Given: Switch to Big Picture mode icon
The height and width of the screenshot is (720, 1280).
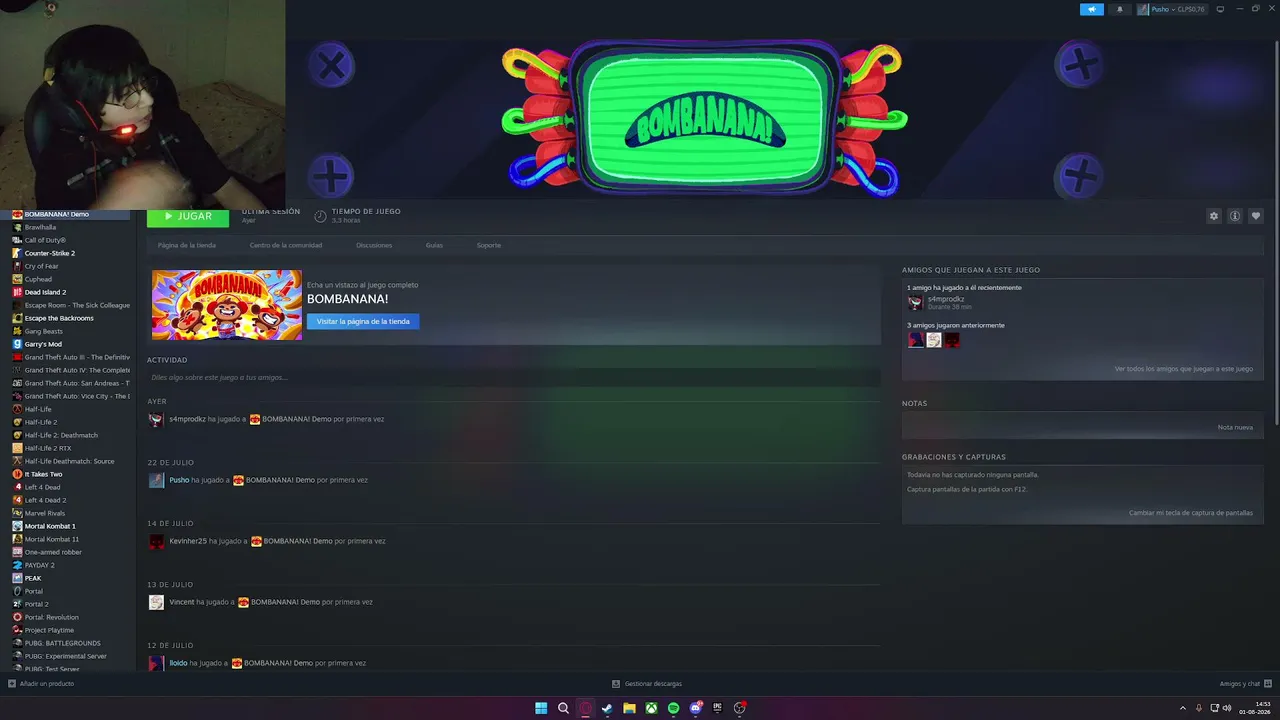Looking at the screenshot, I should point(1220,9).
